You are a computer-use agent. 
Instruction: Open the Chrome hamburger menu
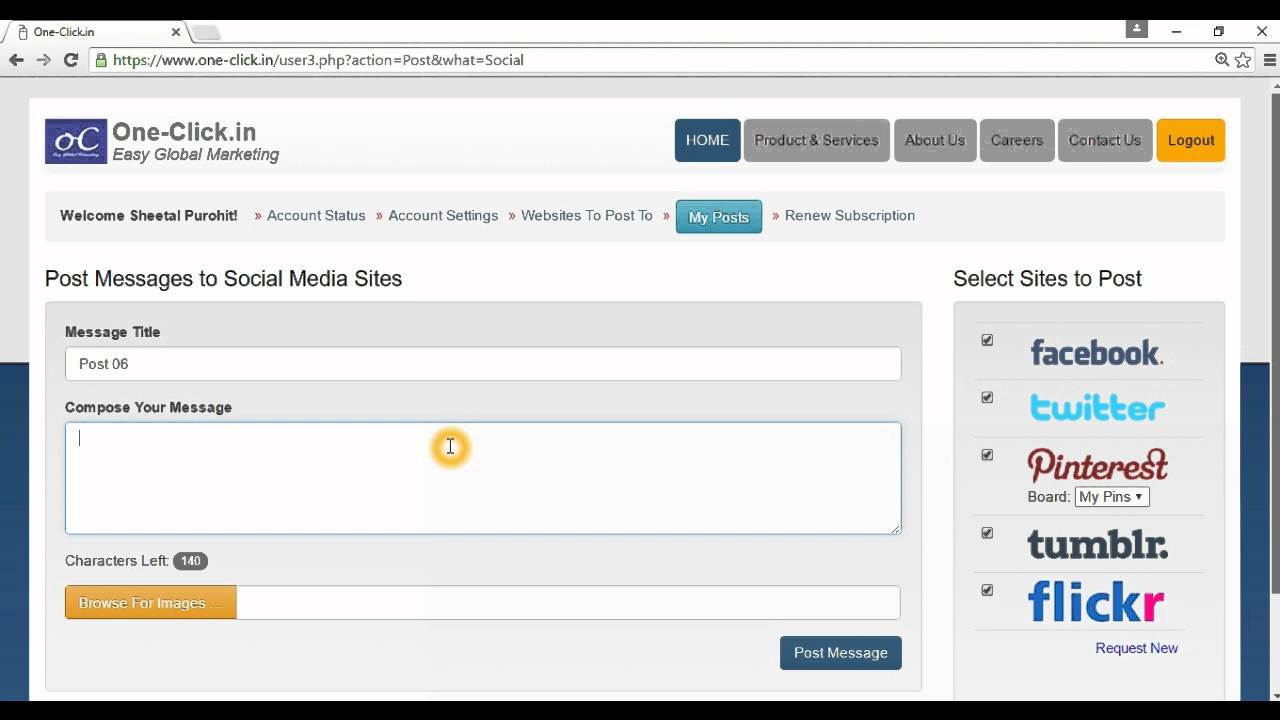[1269, 60]
